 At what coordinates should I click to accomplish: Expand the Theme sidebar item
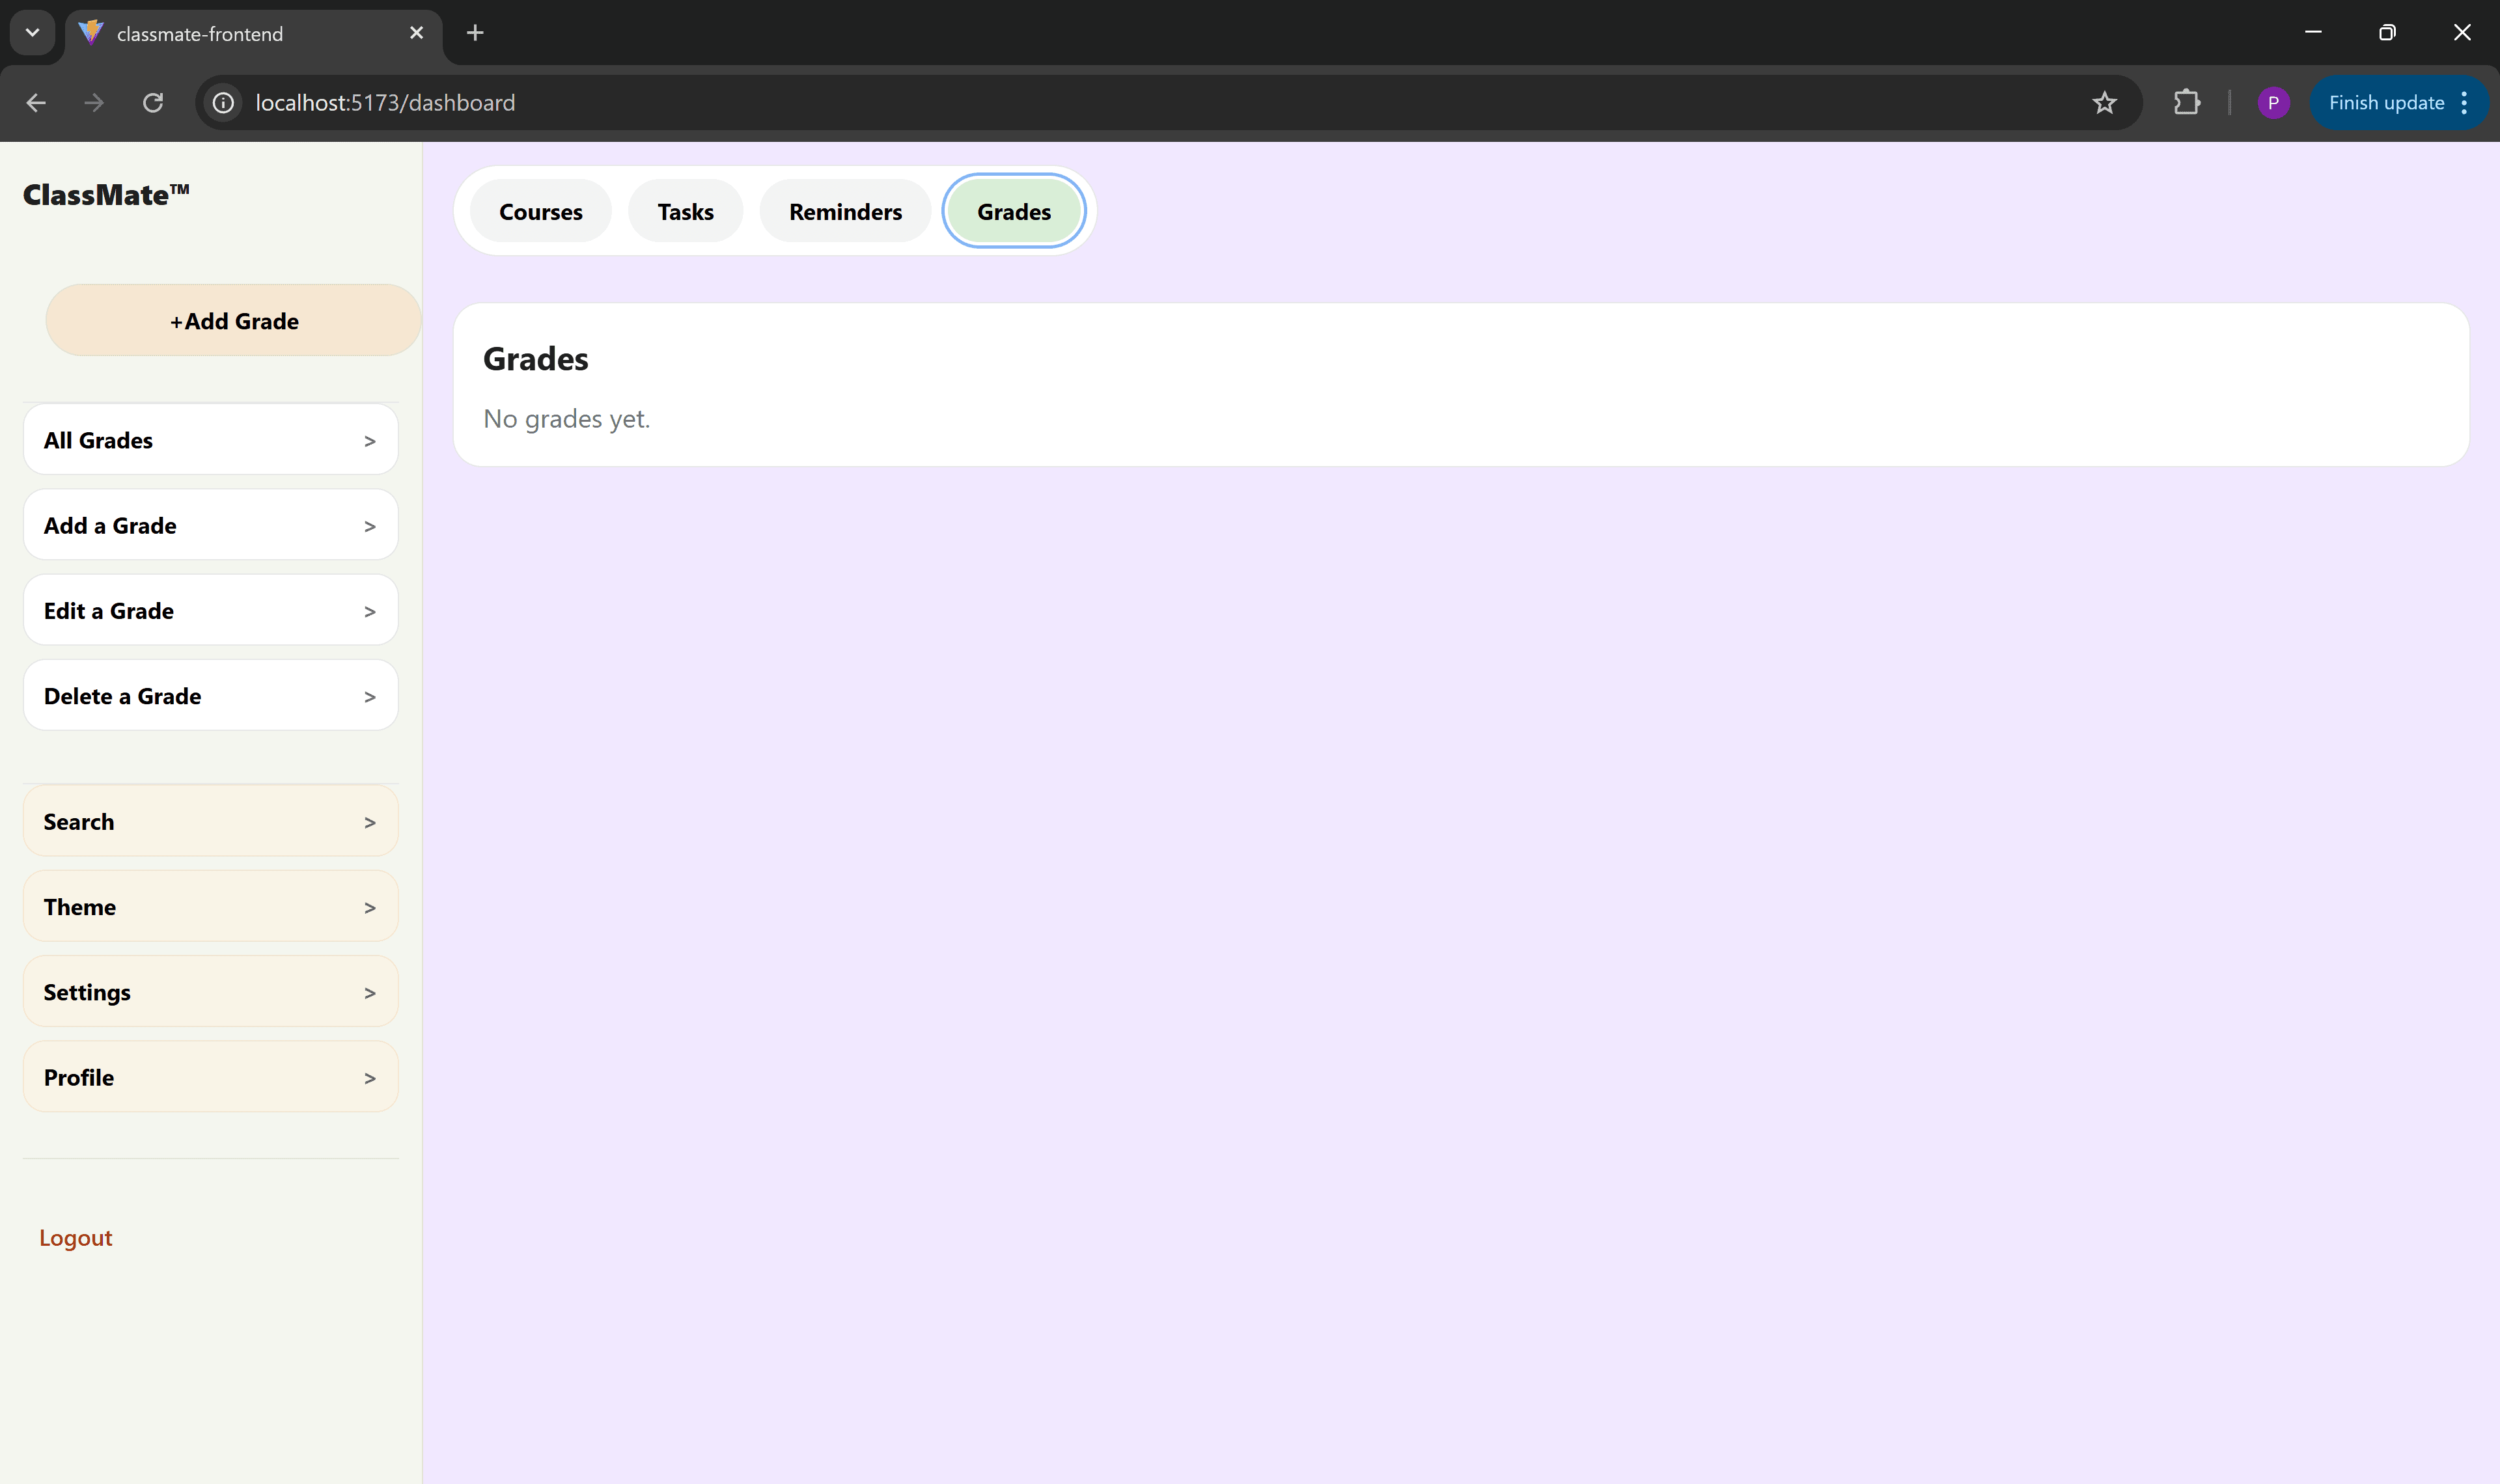tap(211, 907)
